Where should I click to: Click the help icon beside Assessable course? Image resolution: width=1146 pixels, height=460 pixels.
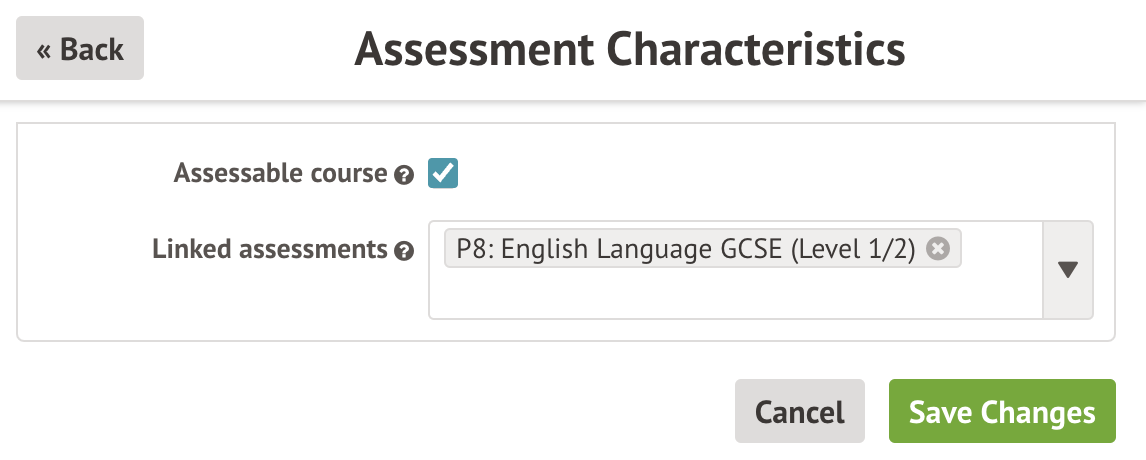click(x=403, y=175)
